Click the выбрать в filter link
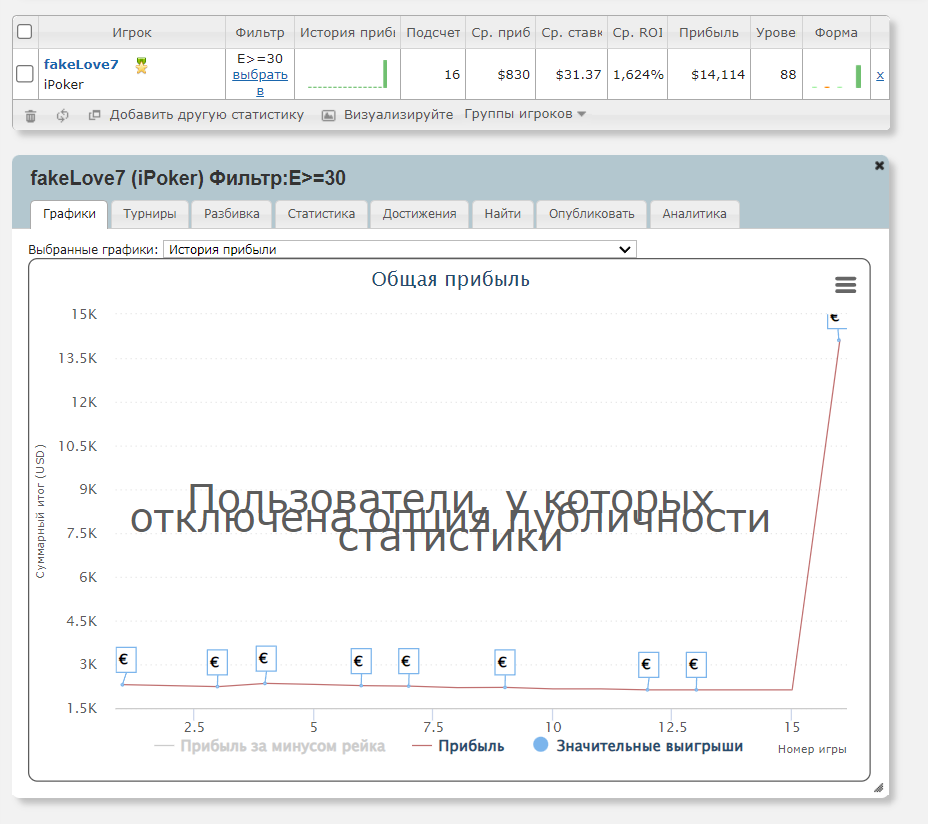 pos(260,83)
